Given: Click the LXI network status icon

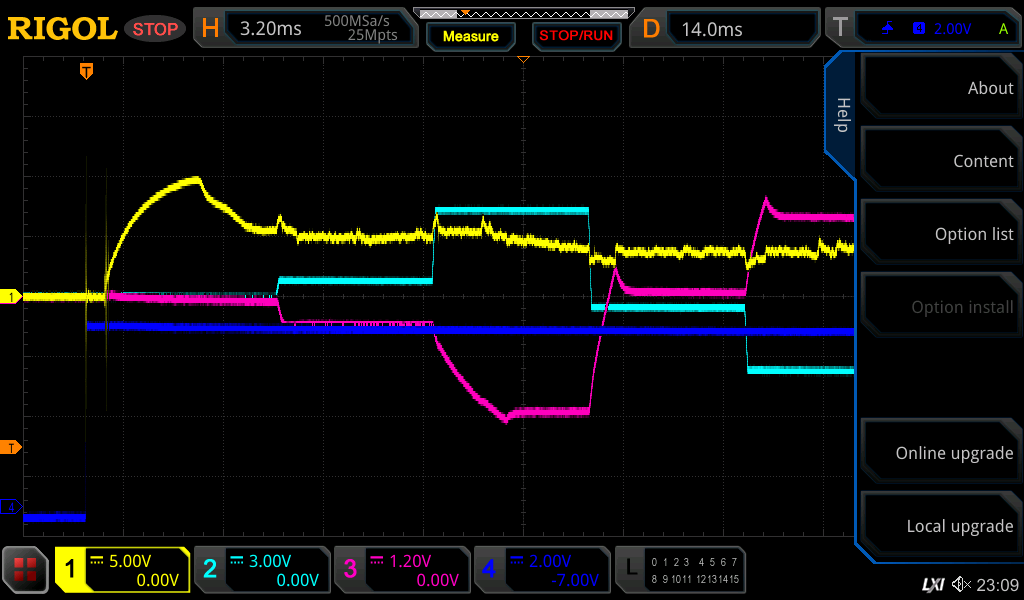Looking at the screenshot, I should (932, 583).
